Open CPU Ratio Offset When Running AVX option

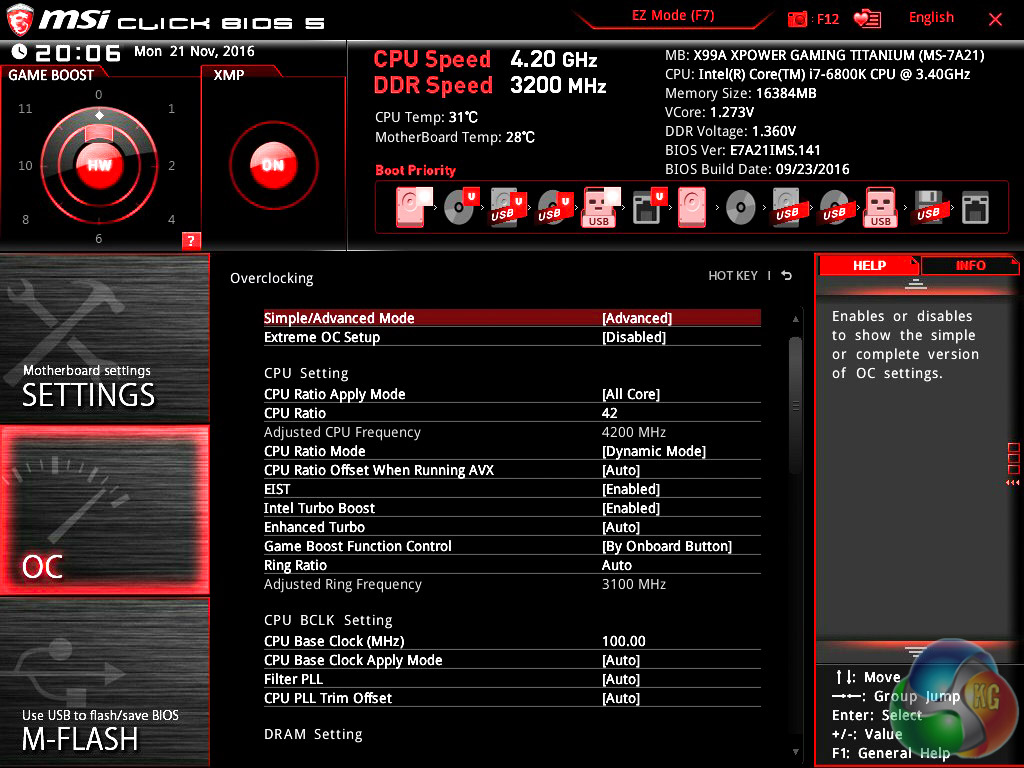point(512,470)
